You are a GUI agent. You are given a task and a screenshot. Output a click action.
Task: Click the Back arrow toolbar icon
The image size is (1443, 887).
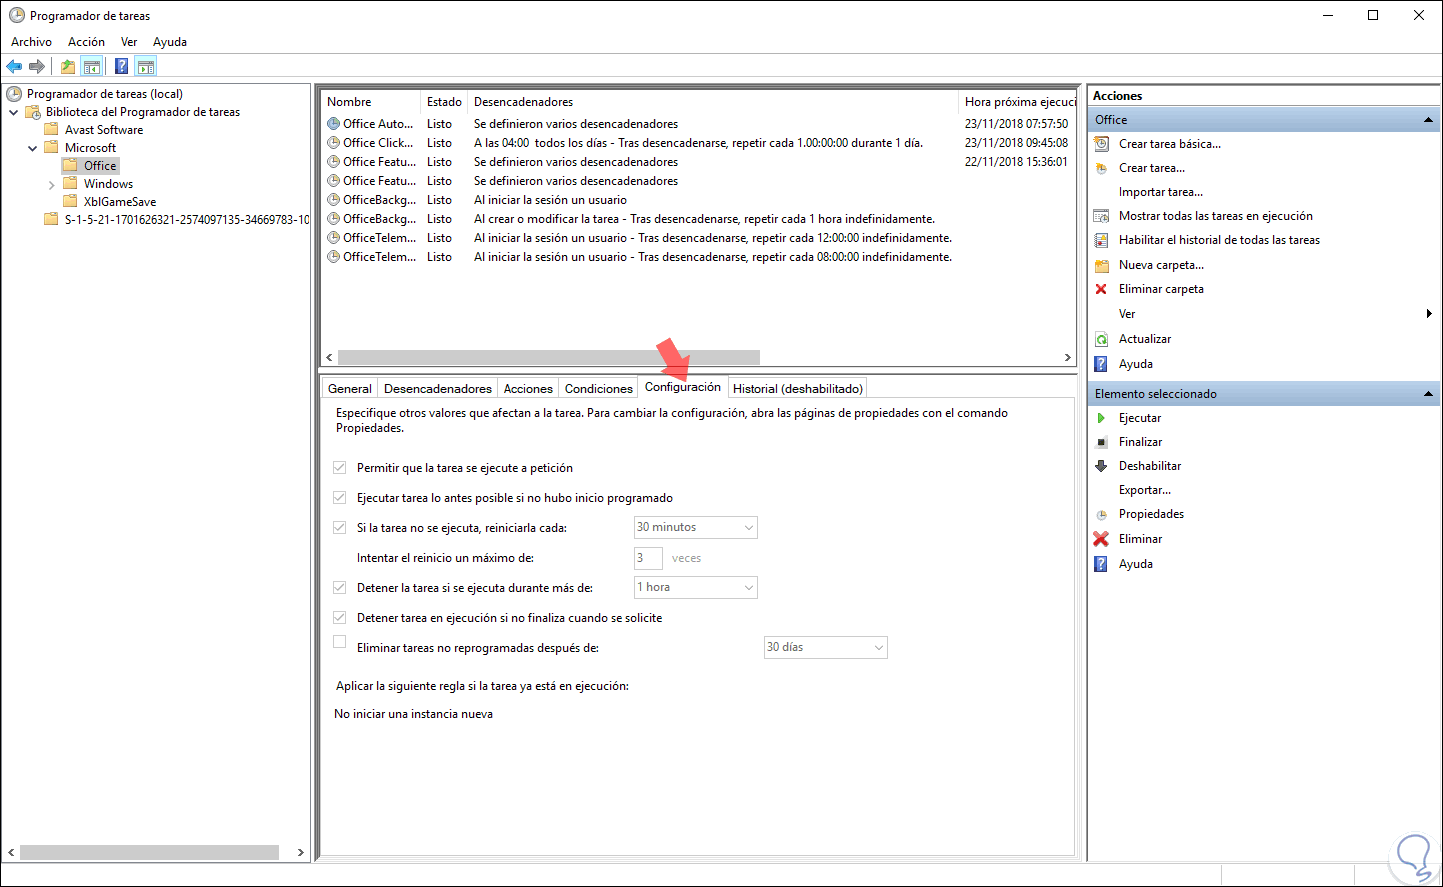(x=14, y=67)
